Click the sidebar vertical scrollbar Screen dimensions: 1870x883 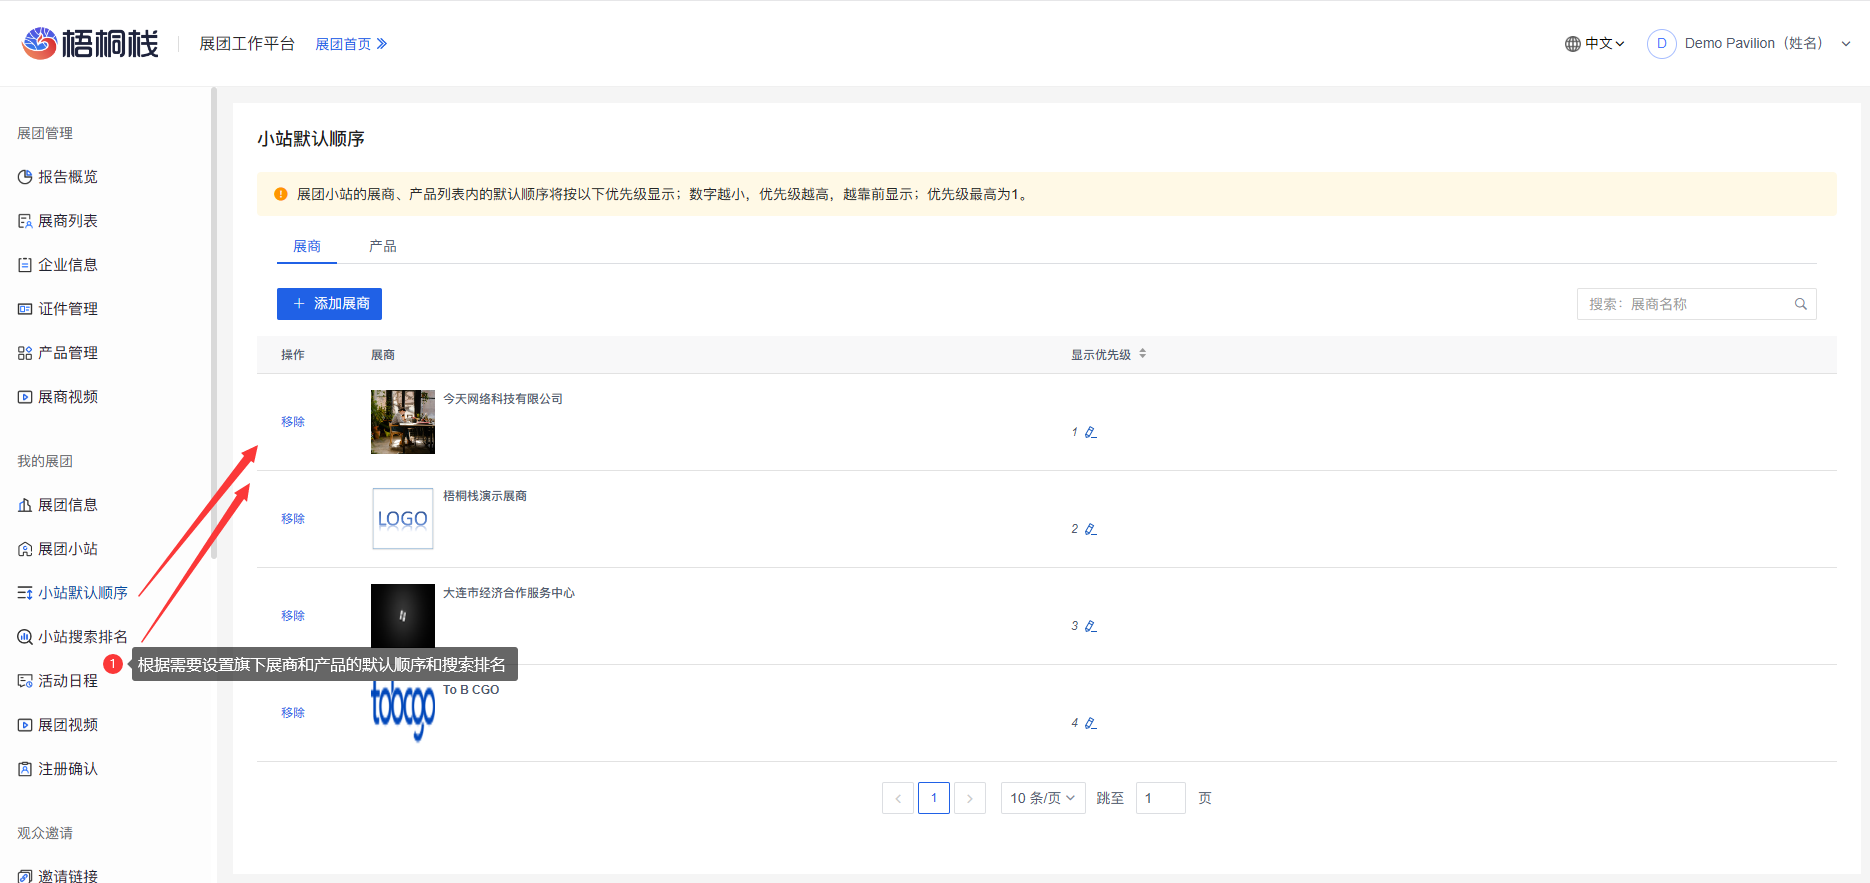[x=213, y=322]
